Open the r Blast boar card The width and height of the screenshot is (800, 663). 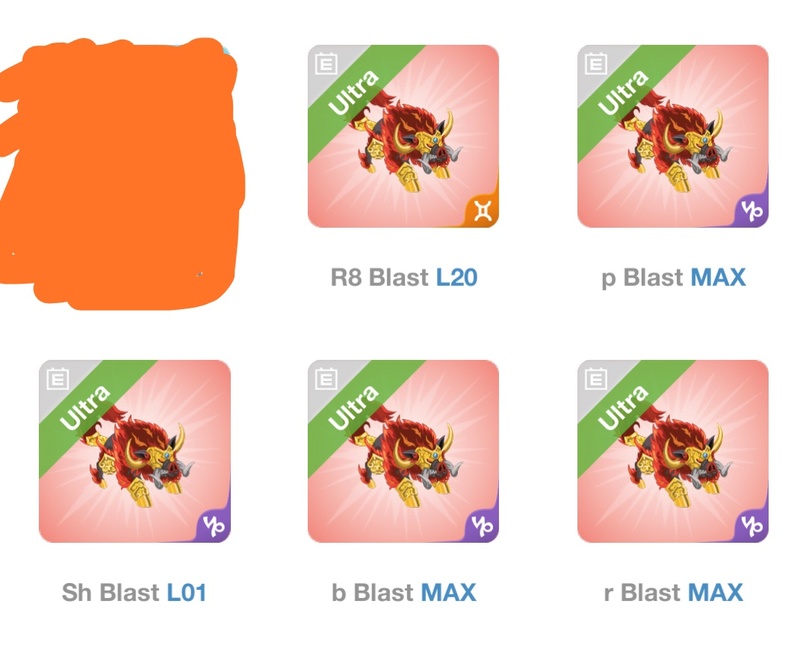672,452
